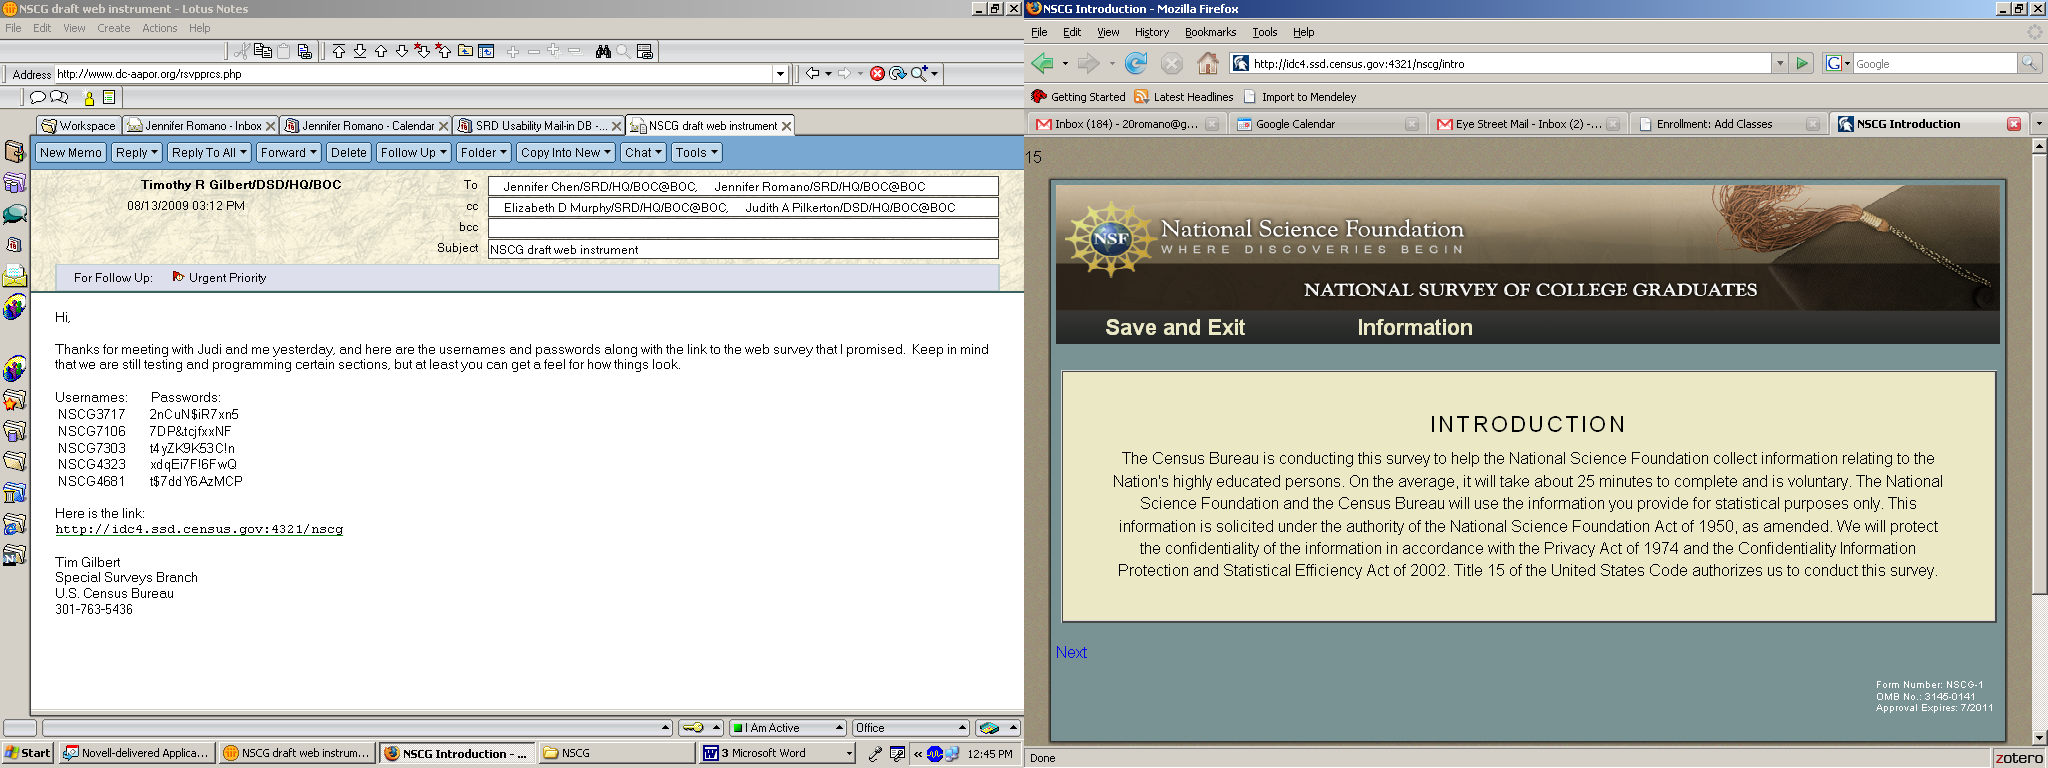Click the Delete button in the mail action bar
Image resolution: width=2048 pixels, height=768 pixels.
tap(348, 153)
